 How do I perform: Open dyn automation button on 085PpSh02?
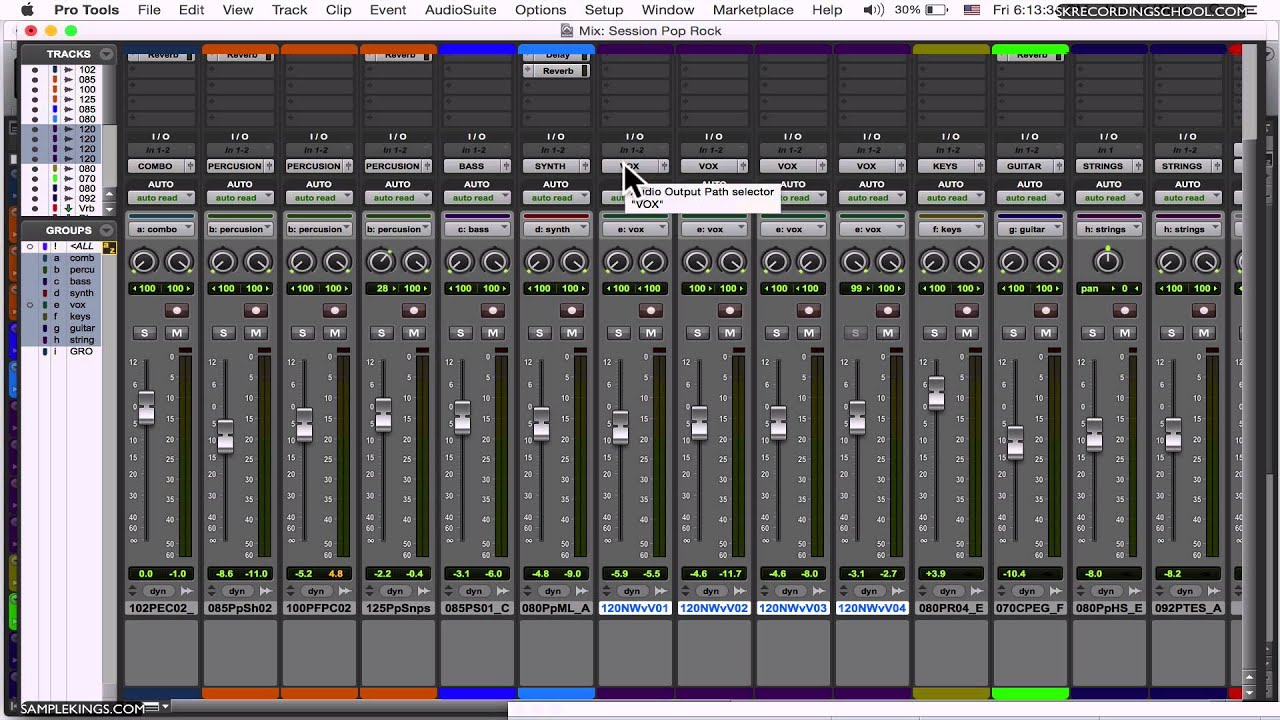click(x=237, y=591)
